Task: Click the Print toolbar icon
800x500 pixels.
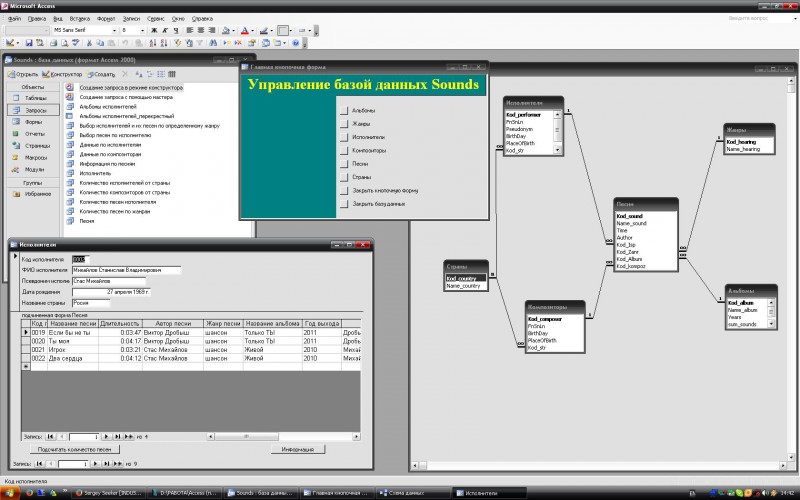Action: coord(54,43)
